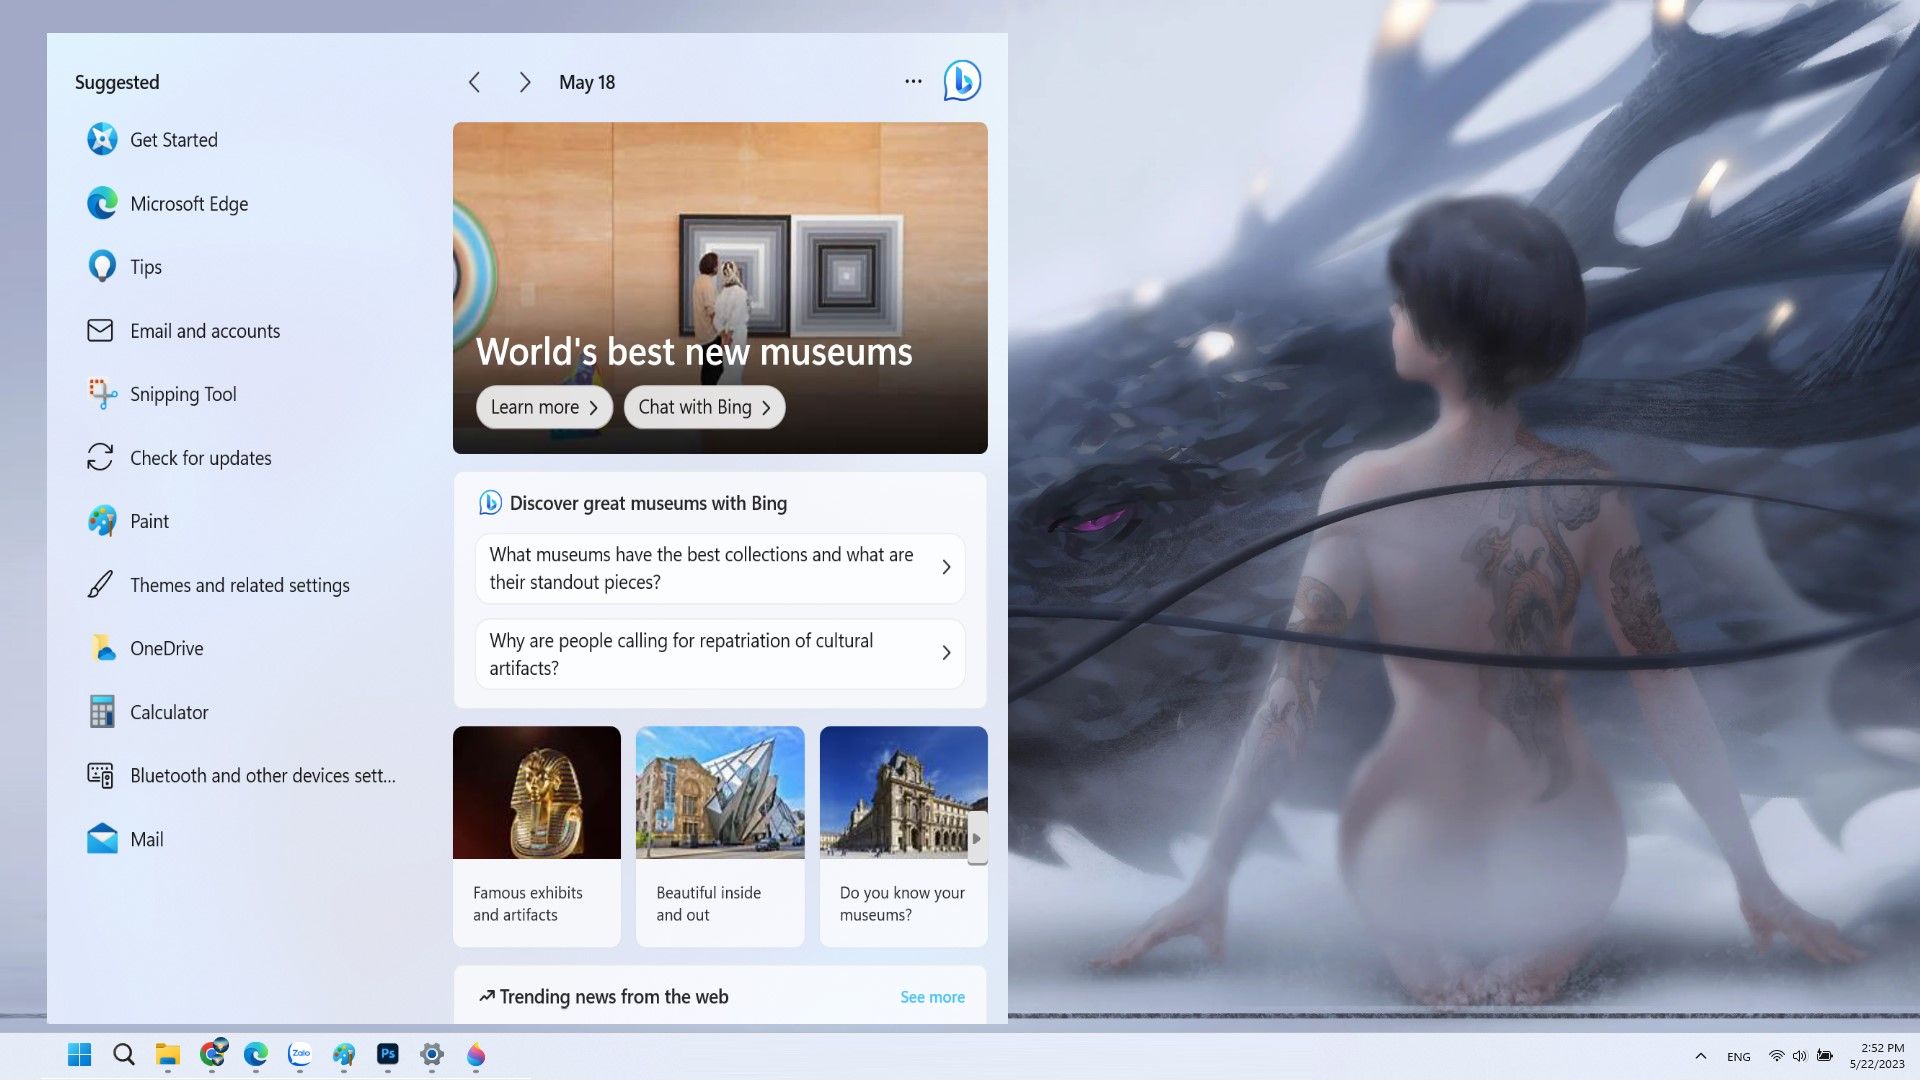The image size is (1920, 1081).
Task: Open Bing chat icon at top right
Action: 962,81
